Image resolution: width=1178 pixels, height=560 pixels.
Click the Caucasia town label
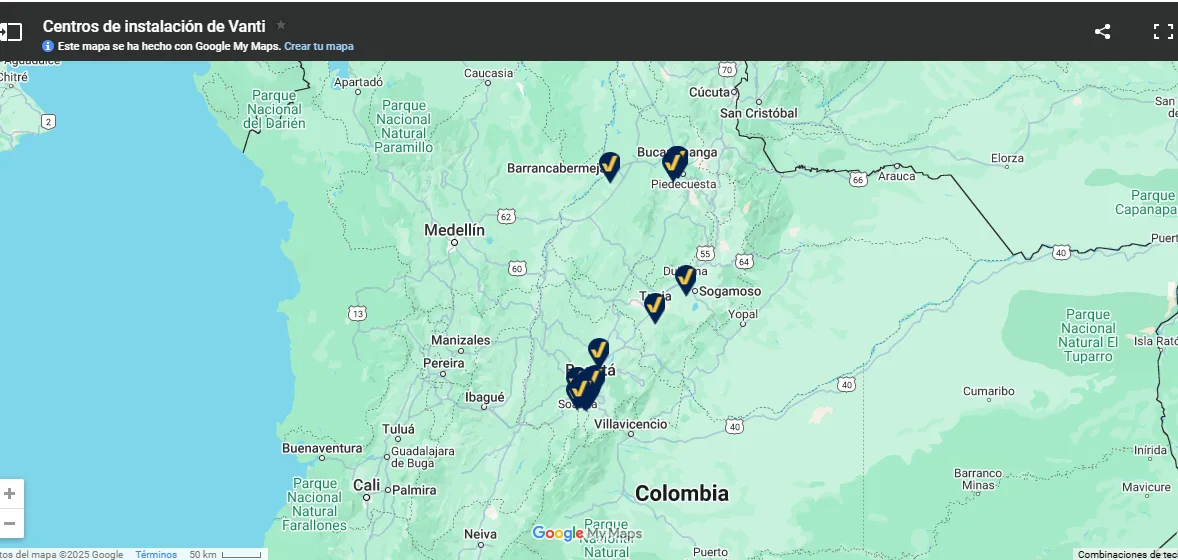(488, 73)
